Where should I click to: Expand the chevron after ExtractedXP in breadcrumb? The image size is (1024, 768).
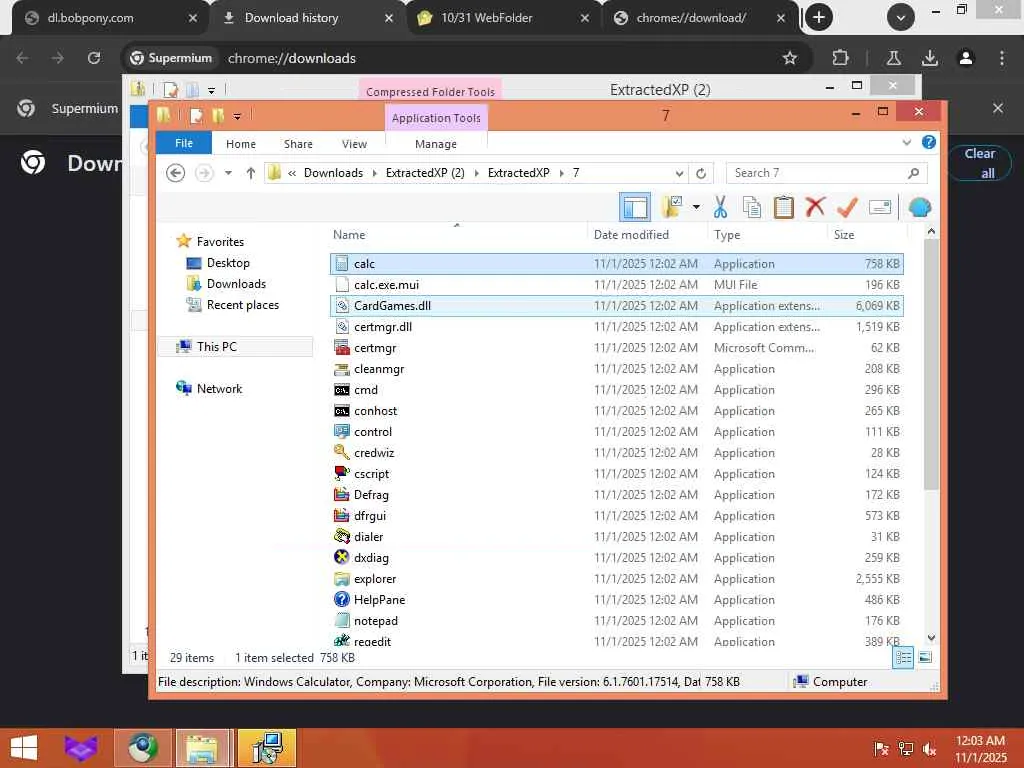[561, 173]
